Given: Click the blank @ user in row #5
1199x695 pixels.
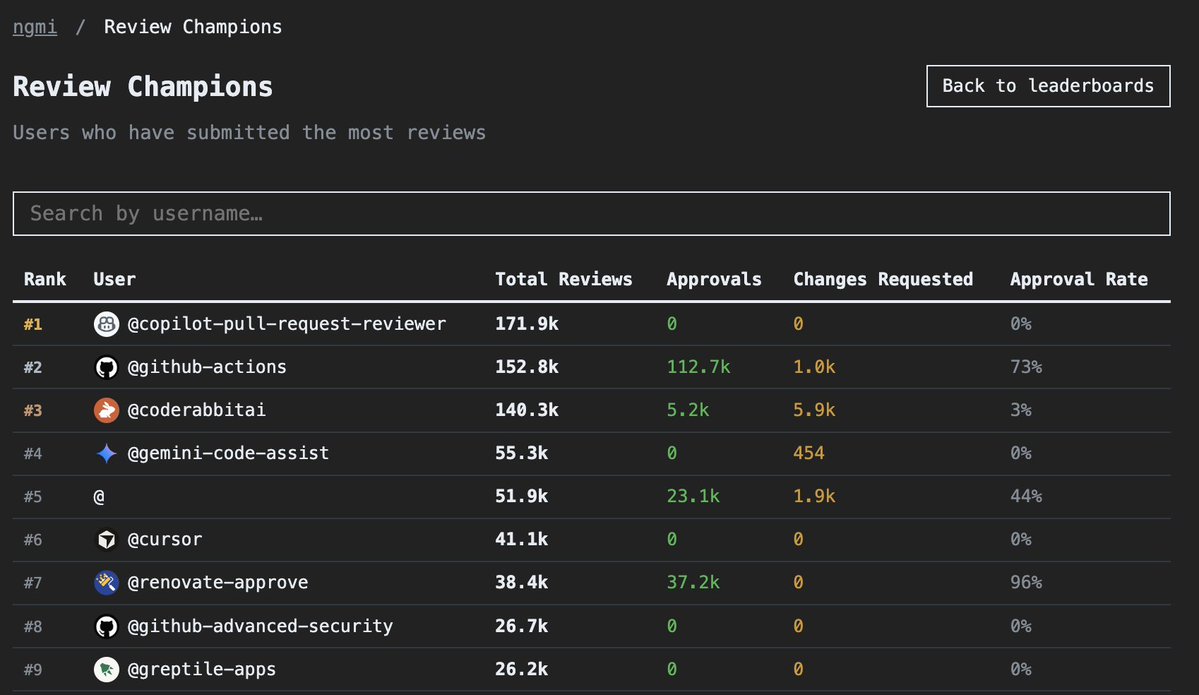Looking at the screenshot, I should point(99,497).
